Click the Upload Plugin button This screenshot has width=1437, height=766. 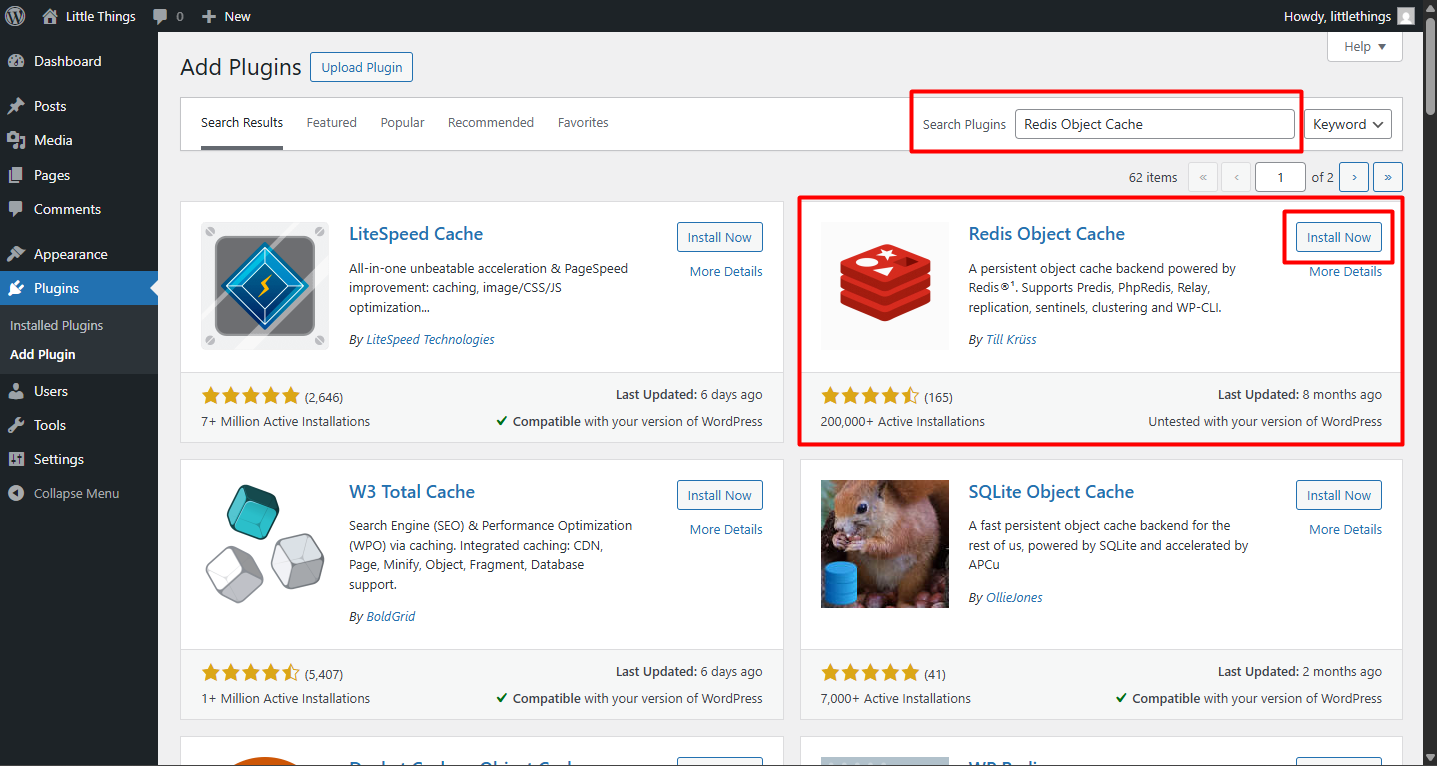coord(361,67)
